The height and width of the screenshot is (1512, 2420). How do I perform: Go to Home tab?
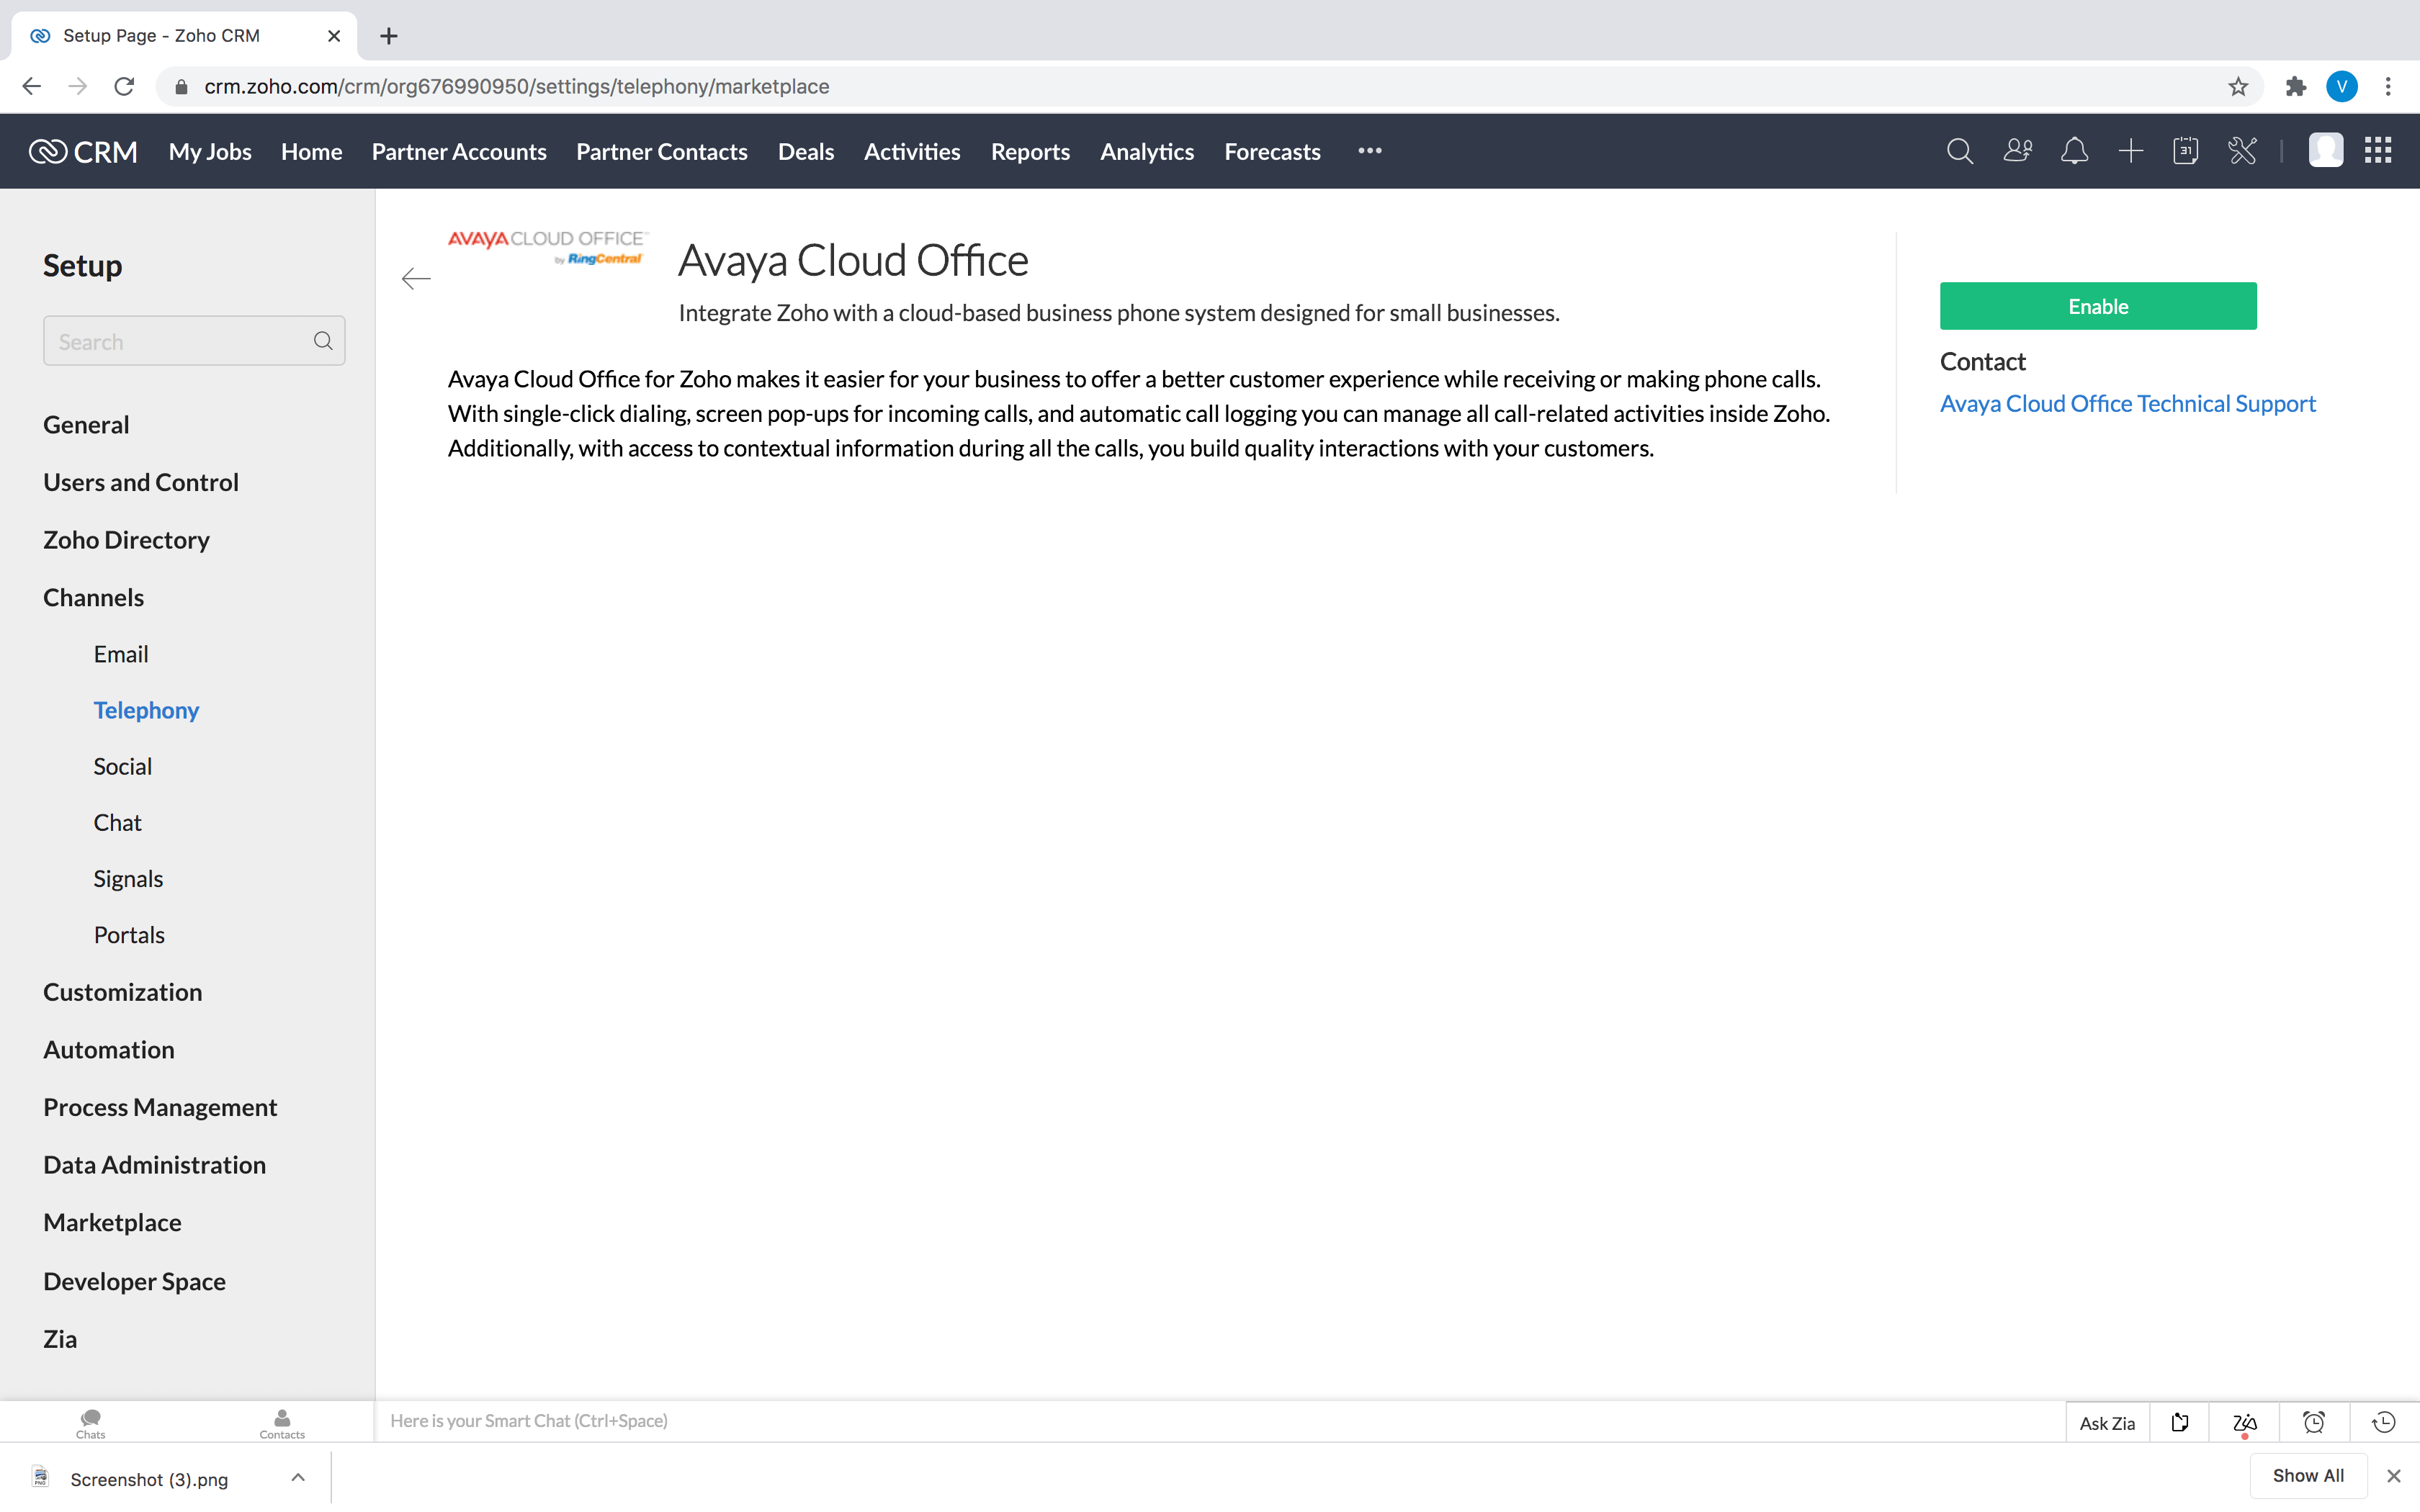(311, 151)
